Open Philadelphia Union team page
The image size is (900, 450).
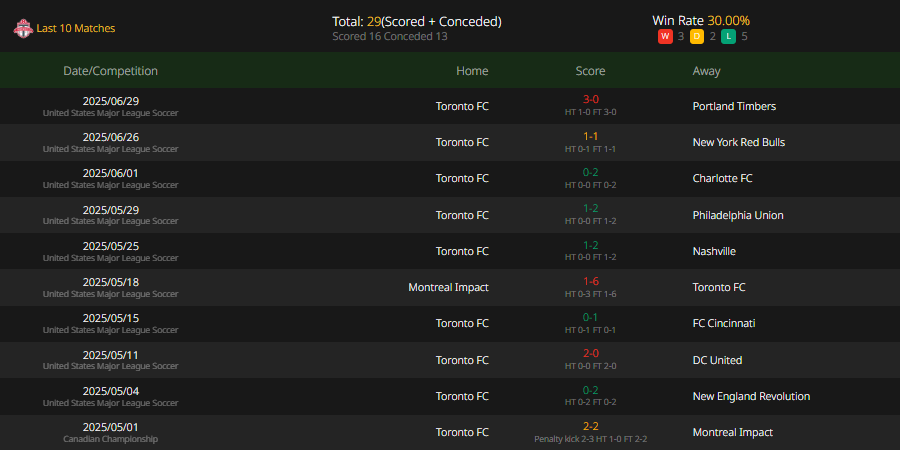(737, 215)
